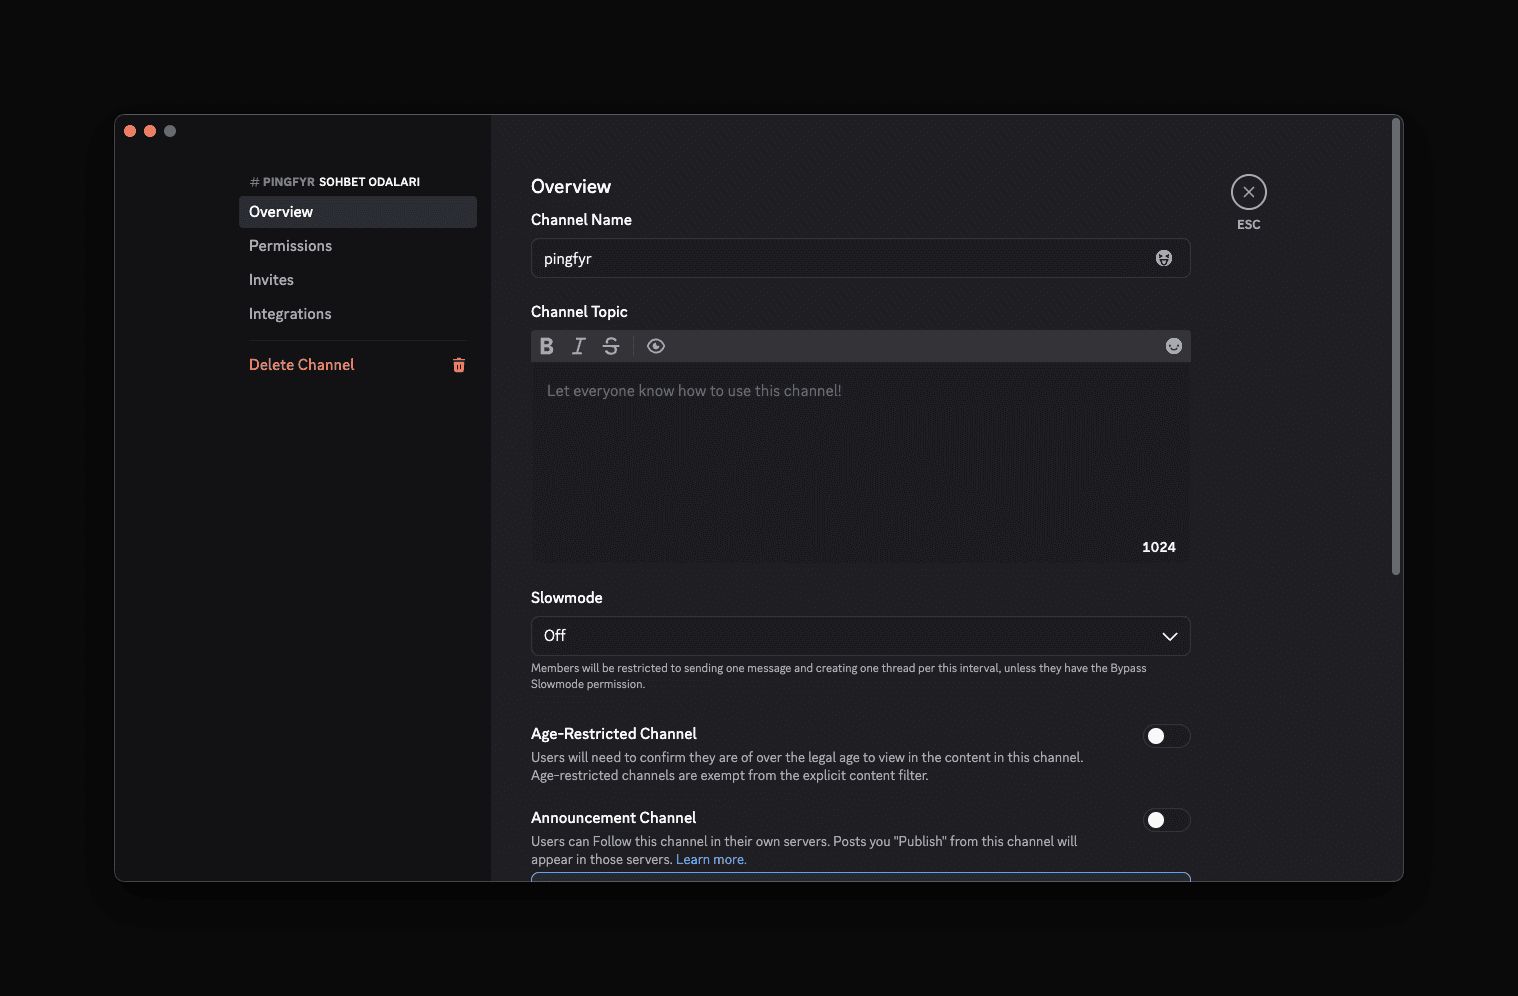Disable the Age-Restricted Channel switch again

tap(1166, 736)
